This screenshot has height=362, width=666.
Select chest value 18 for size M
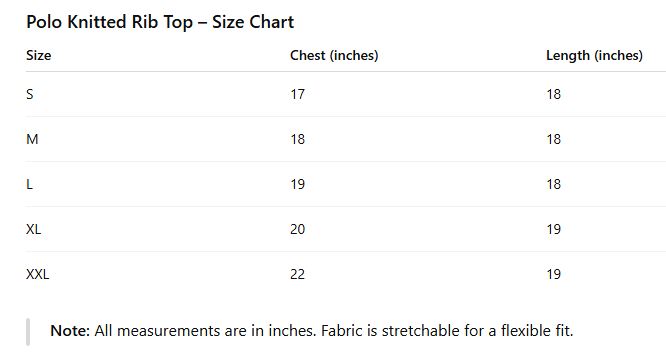tap(297, 139)
